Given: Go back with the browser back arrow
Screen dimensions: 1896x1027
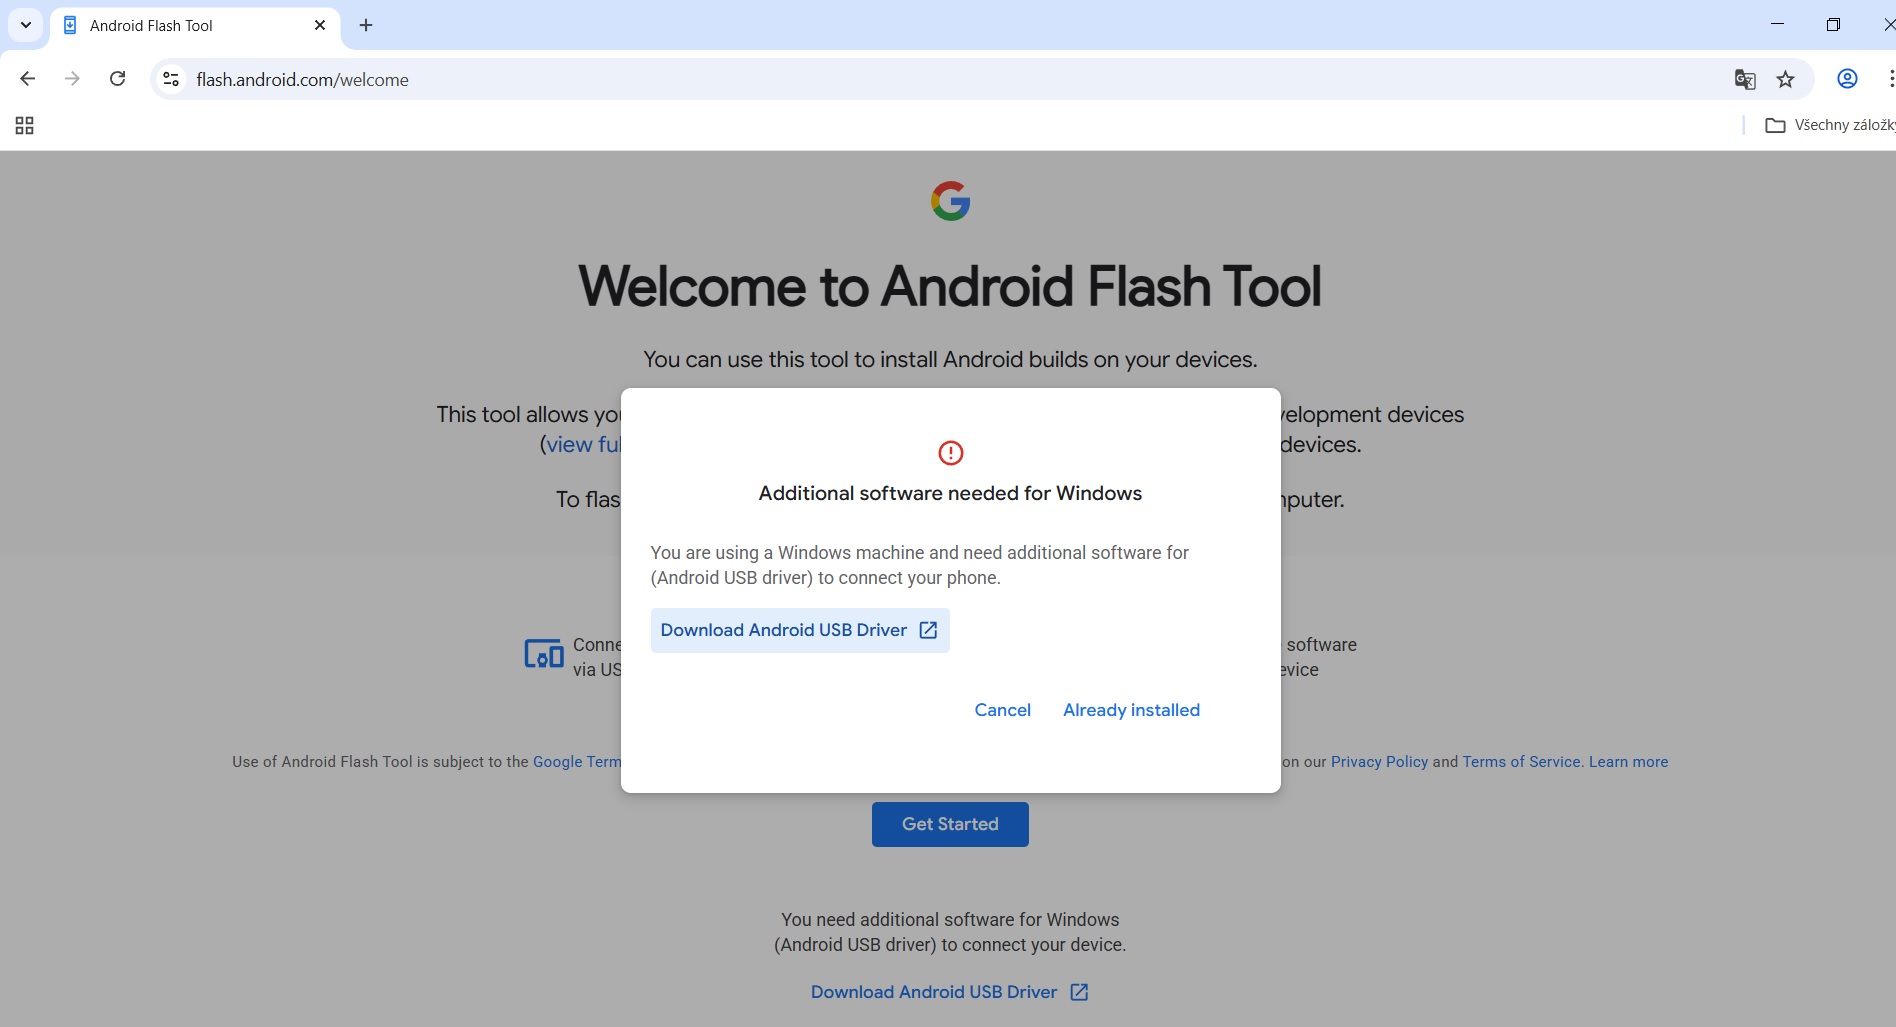Looking at the screenshot, I should (x=28, y=79).
